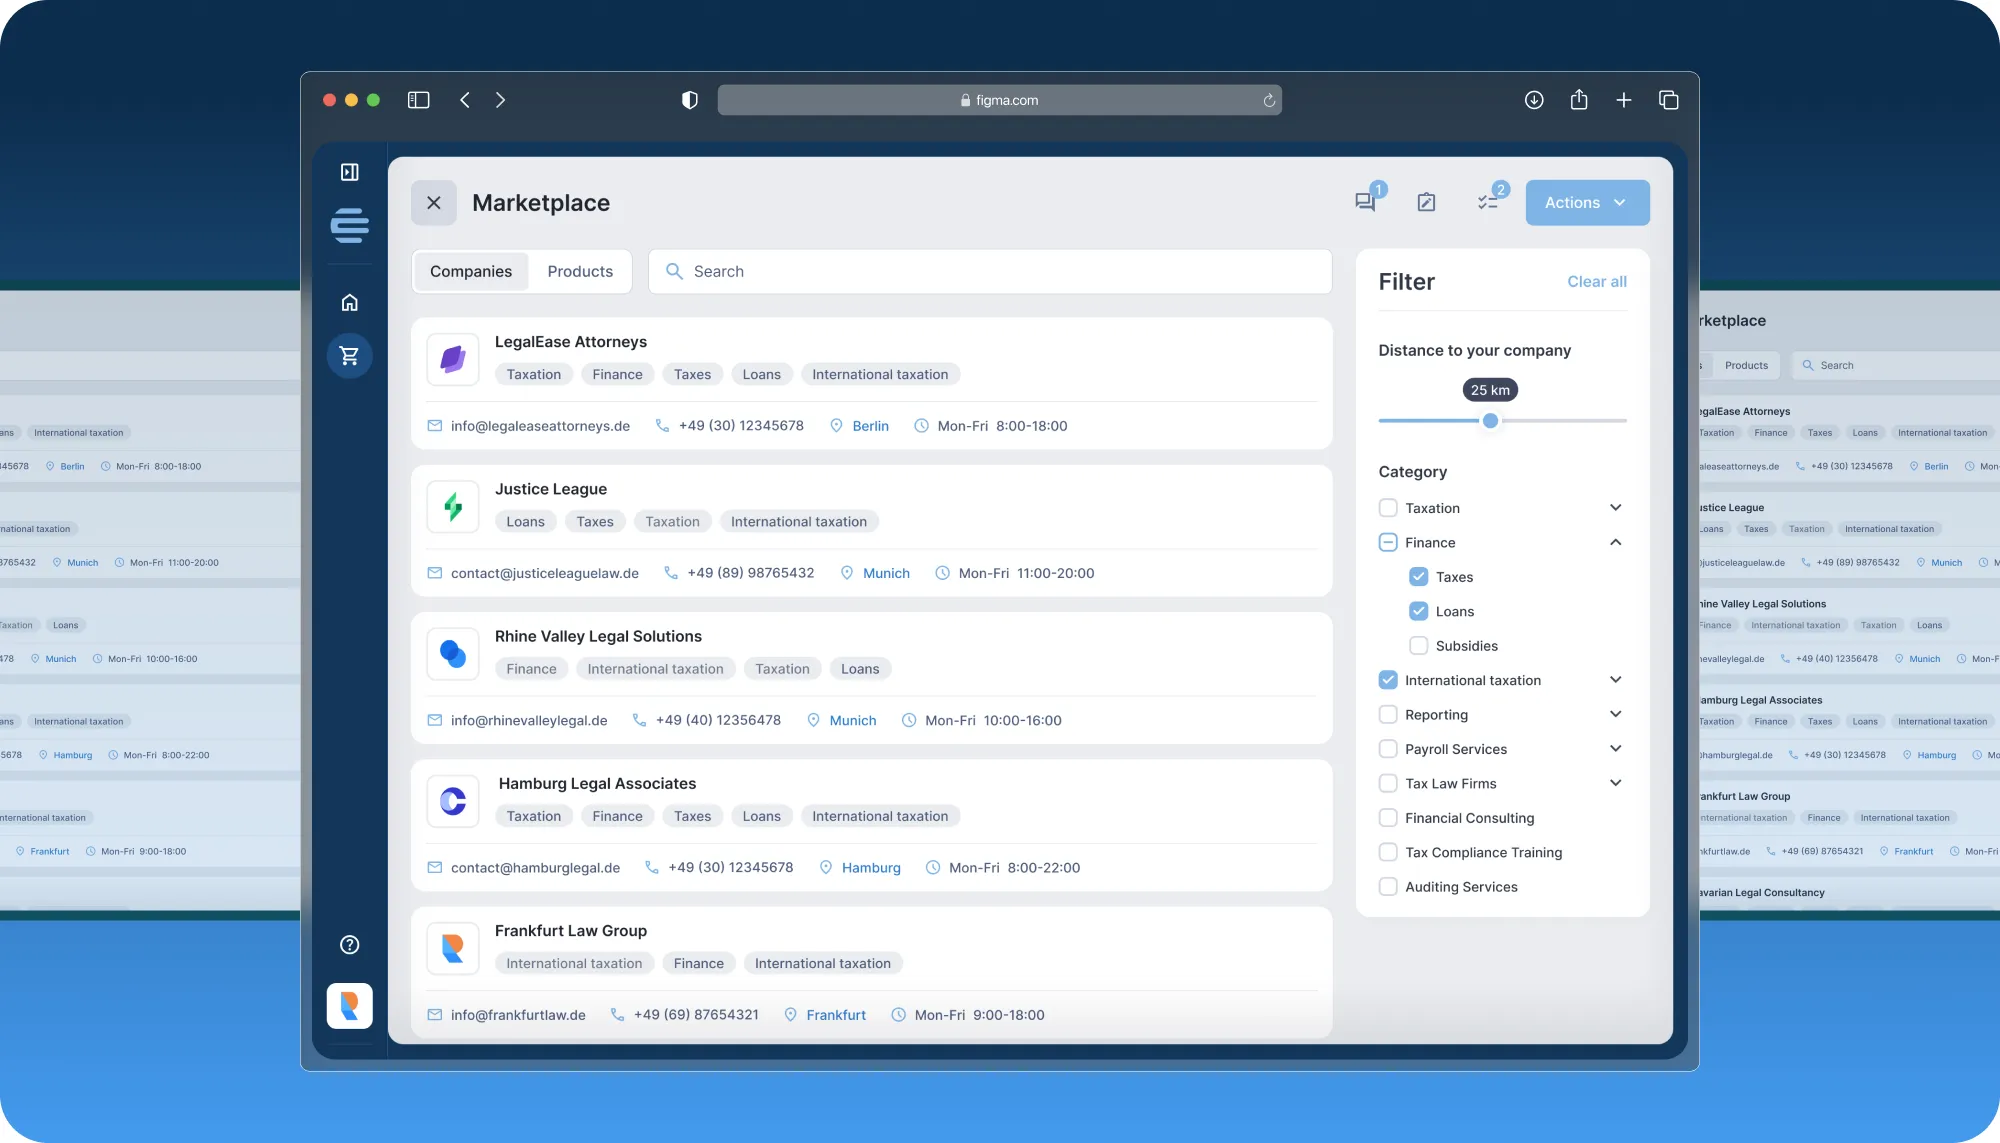Viewport: 2000px width, 1143px height.
Task: Go to home in sidebar
Action: [x=349, y=302]
